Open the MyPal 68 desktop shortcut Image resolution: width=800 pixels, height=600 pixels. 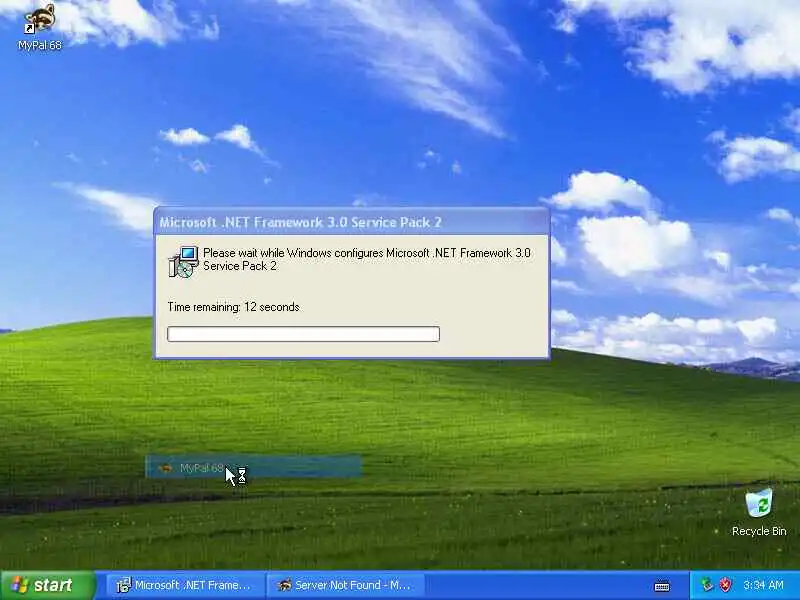coord(40,27)
